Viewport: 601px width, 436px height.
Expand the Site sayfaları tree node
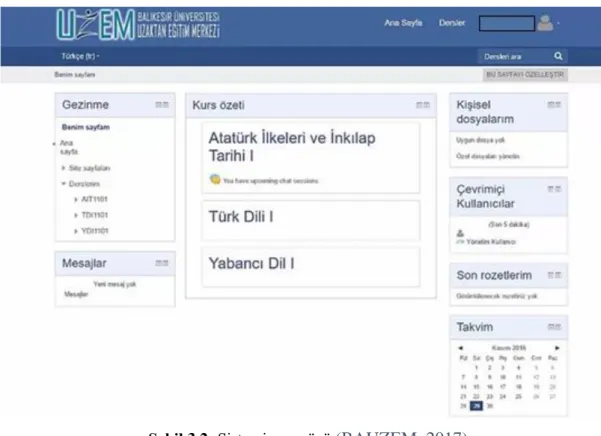coord(64,168)
